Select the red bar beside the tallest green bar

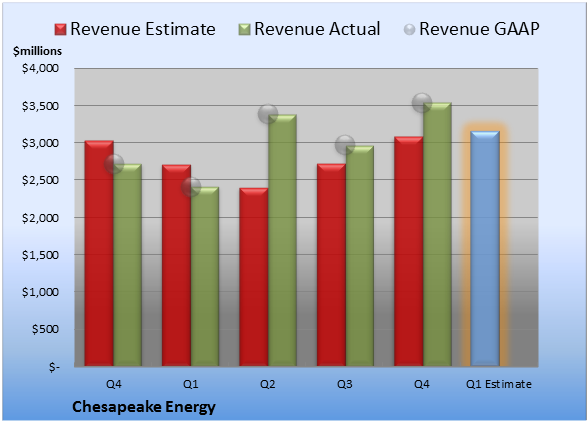coord(408,251)
